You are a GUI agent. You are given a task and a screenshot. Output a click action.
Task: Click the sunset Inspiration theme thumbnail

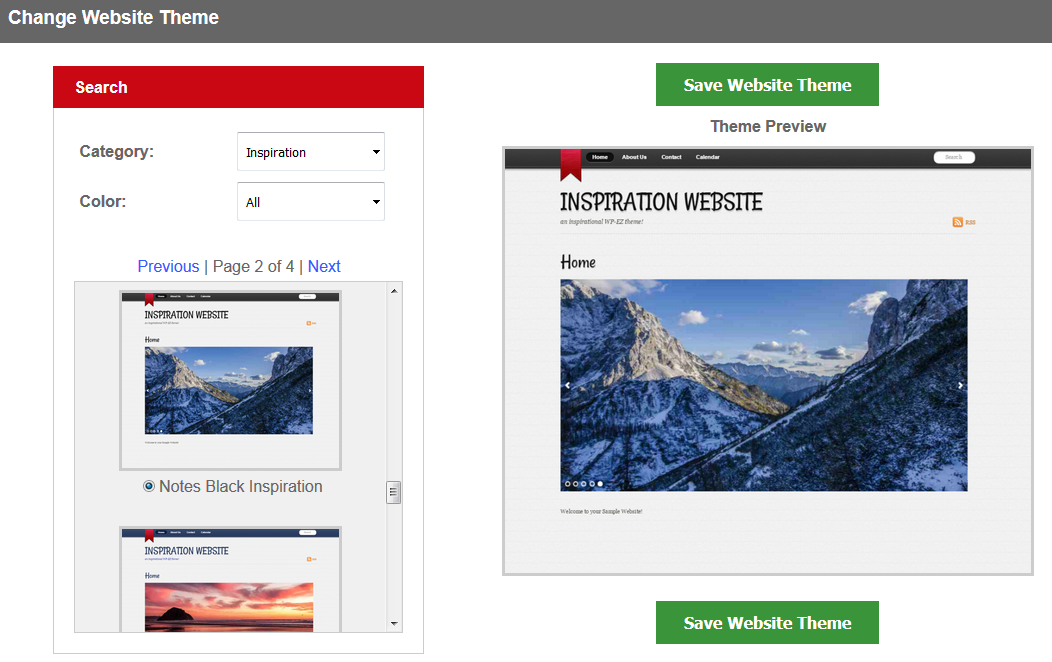[x=230, y=580]
